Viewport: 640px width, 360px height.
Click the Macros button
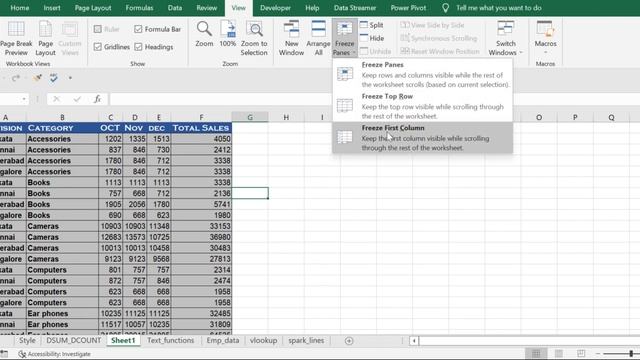(x=545, y=38)
